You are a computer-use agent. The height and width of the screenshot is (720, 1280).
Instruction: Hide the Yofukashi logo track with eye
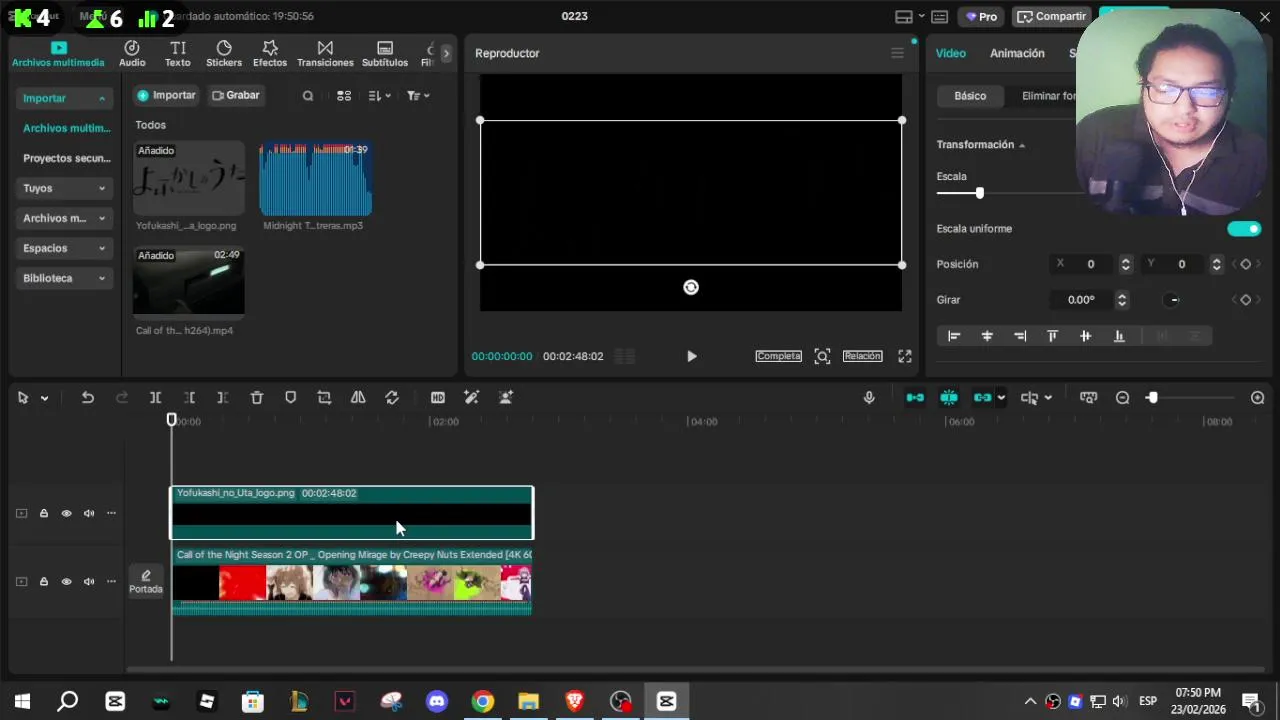67,513
